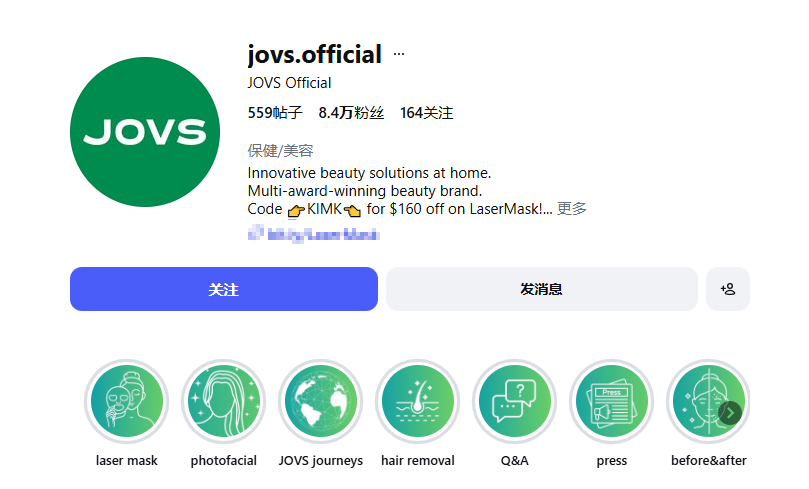Viewport: 809px width, 489px height.
Task: Open the laser mask story highlight
Action: [x=126, y=401]
